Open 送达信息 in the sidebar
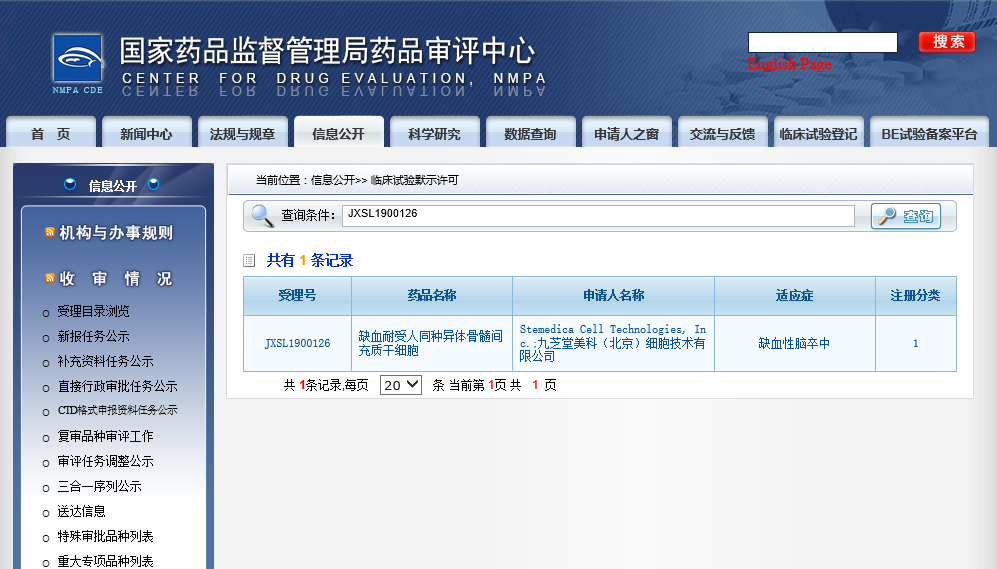The image size is (997, 569). [x=81, y=511]
